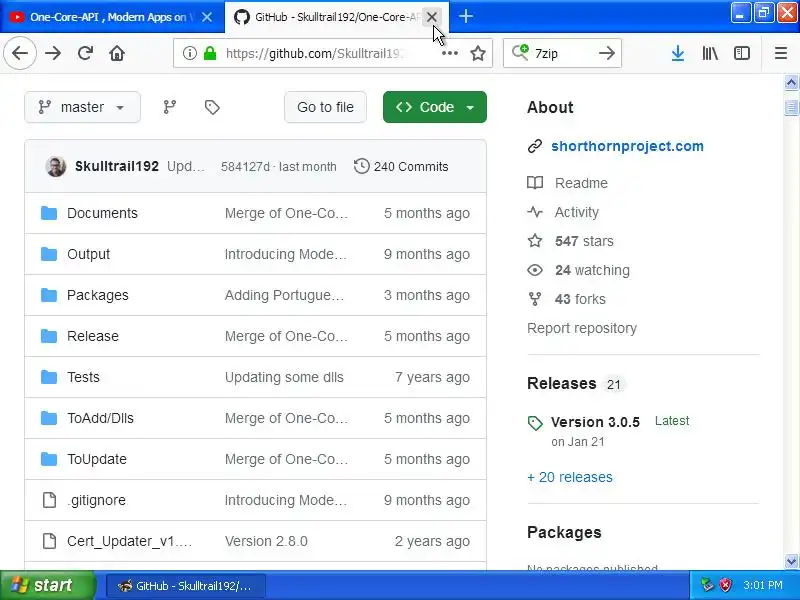The width and height of the screenshot is (800, 600).
Task: Bookmark this page with the star icon
Action: (478, 53)
